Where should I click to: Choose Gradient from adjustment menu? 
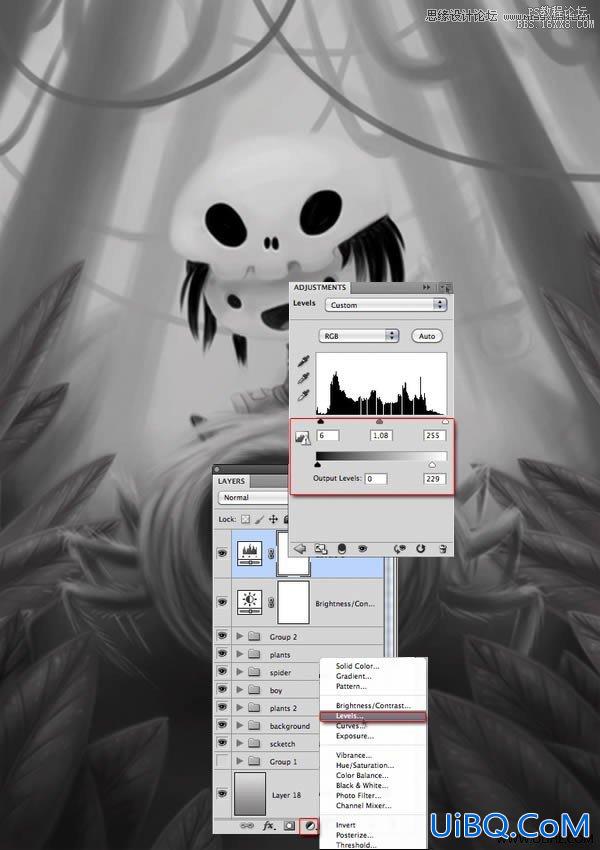[x=353, y=676]
